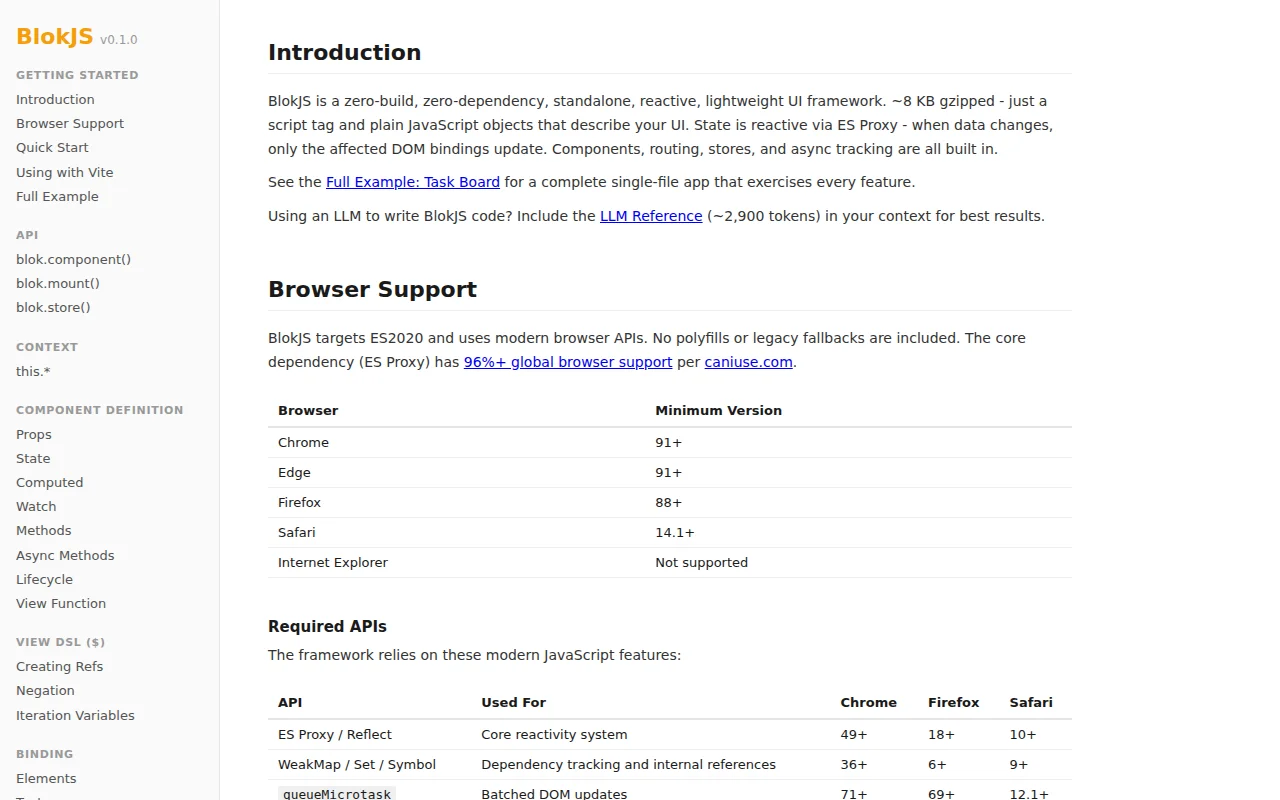Click the Internet Explorer table row
Screen dimensions: 1280x800
(x=670, y=562)
